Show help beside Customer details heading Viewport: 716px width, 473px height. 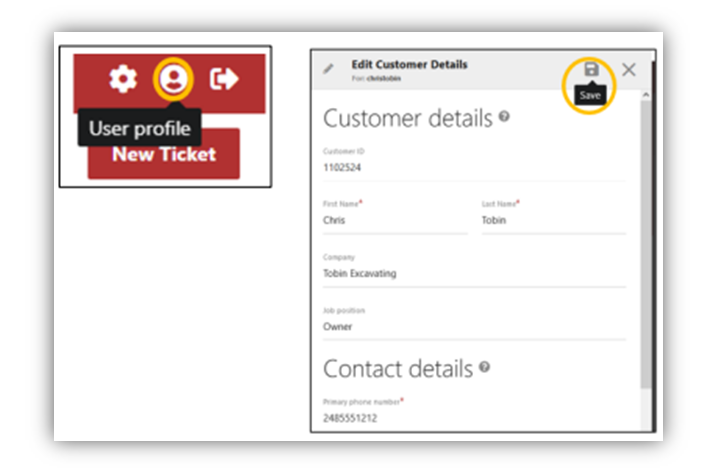click(x=504, y=116)
